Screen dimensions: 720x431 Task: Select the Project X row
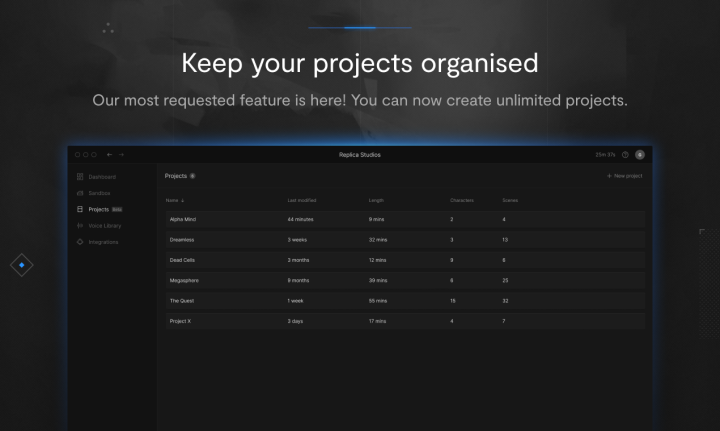point(405,321)
